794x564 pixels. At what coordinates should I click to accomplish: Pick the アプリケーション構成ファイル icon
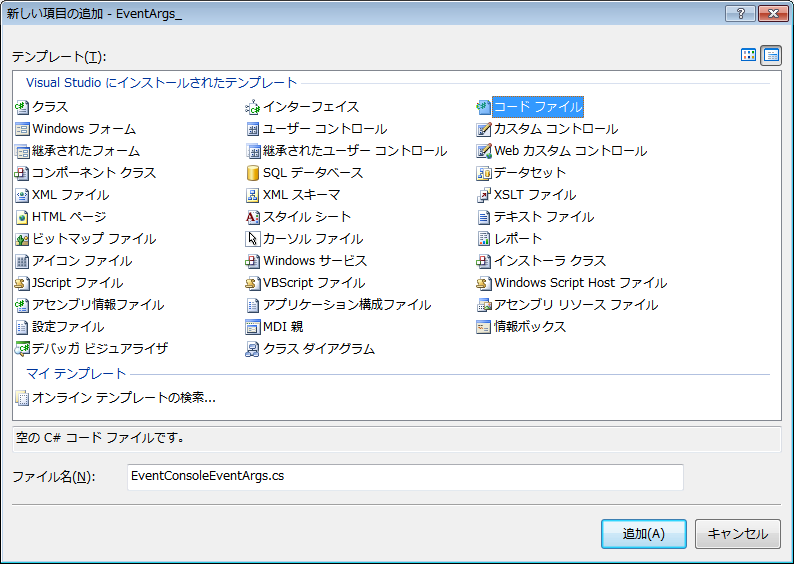(252, 305)
